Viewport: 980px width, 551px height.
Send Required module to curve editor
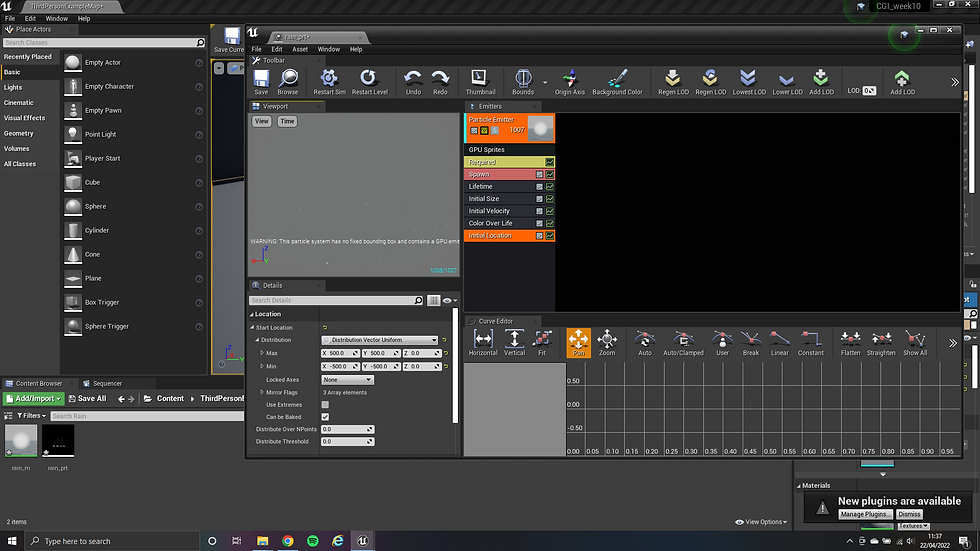[x=549, y=162]
